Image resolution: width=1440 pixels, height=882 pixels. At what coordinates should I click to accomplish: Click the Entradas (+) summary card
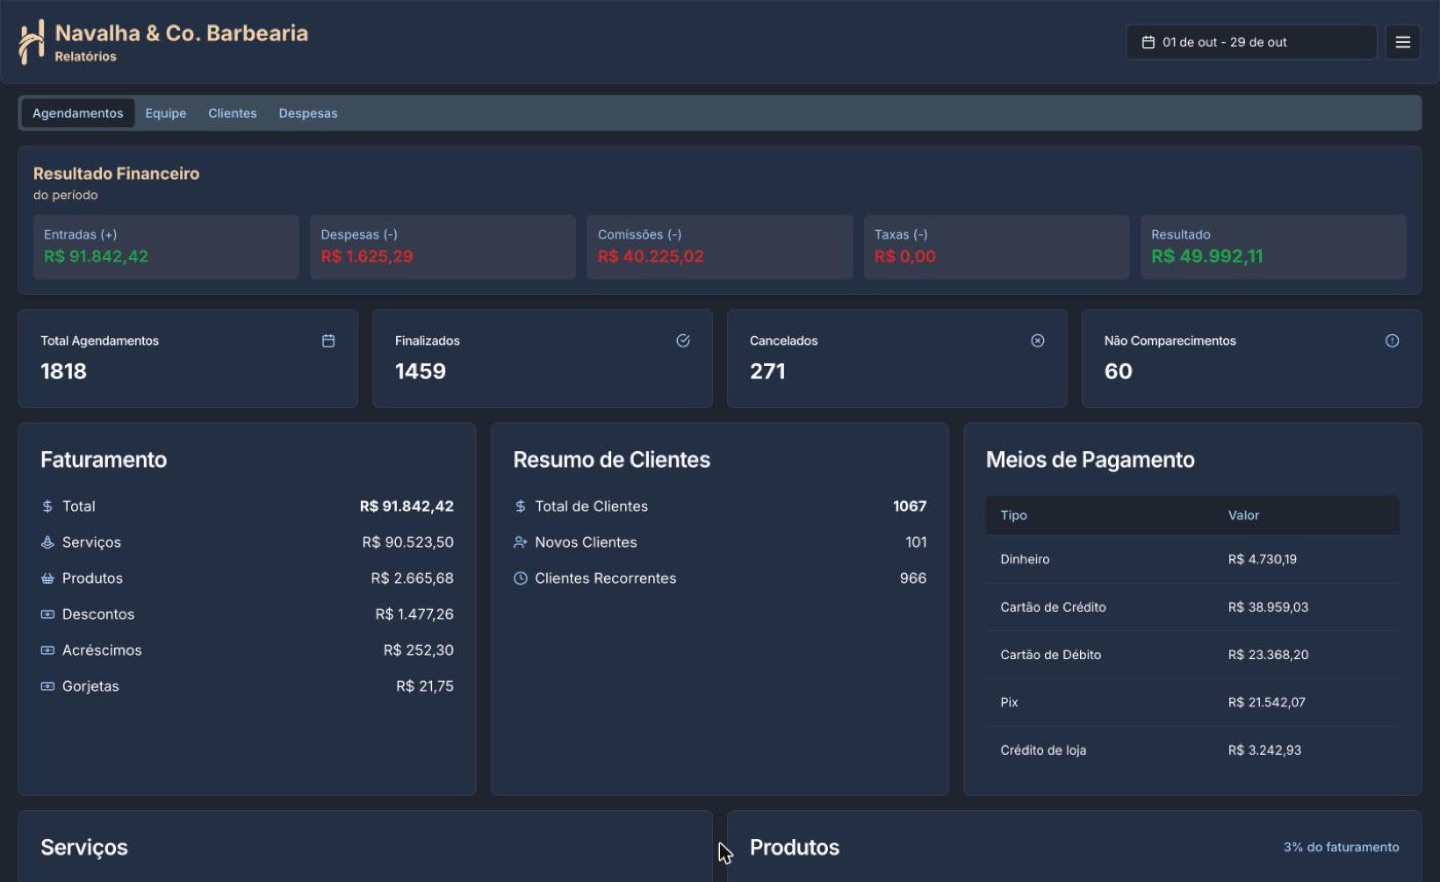click(x=166, y=247)
